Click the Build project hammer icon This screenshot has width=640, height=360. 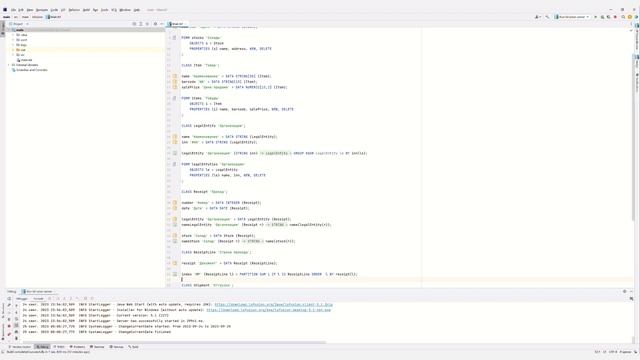[547, 17]
